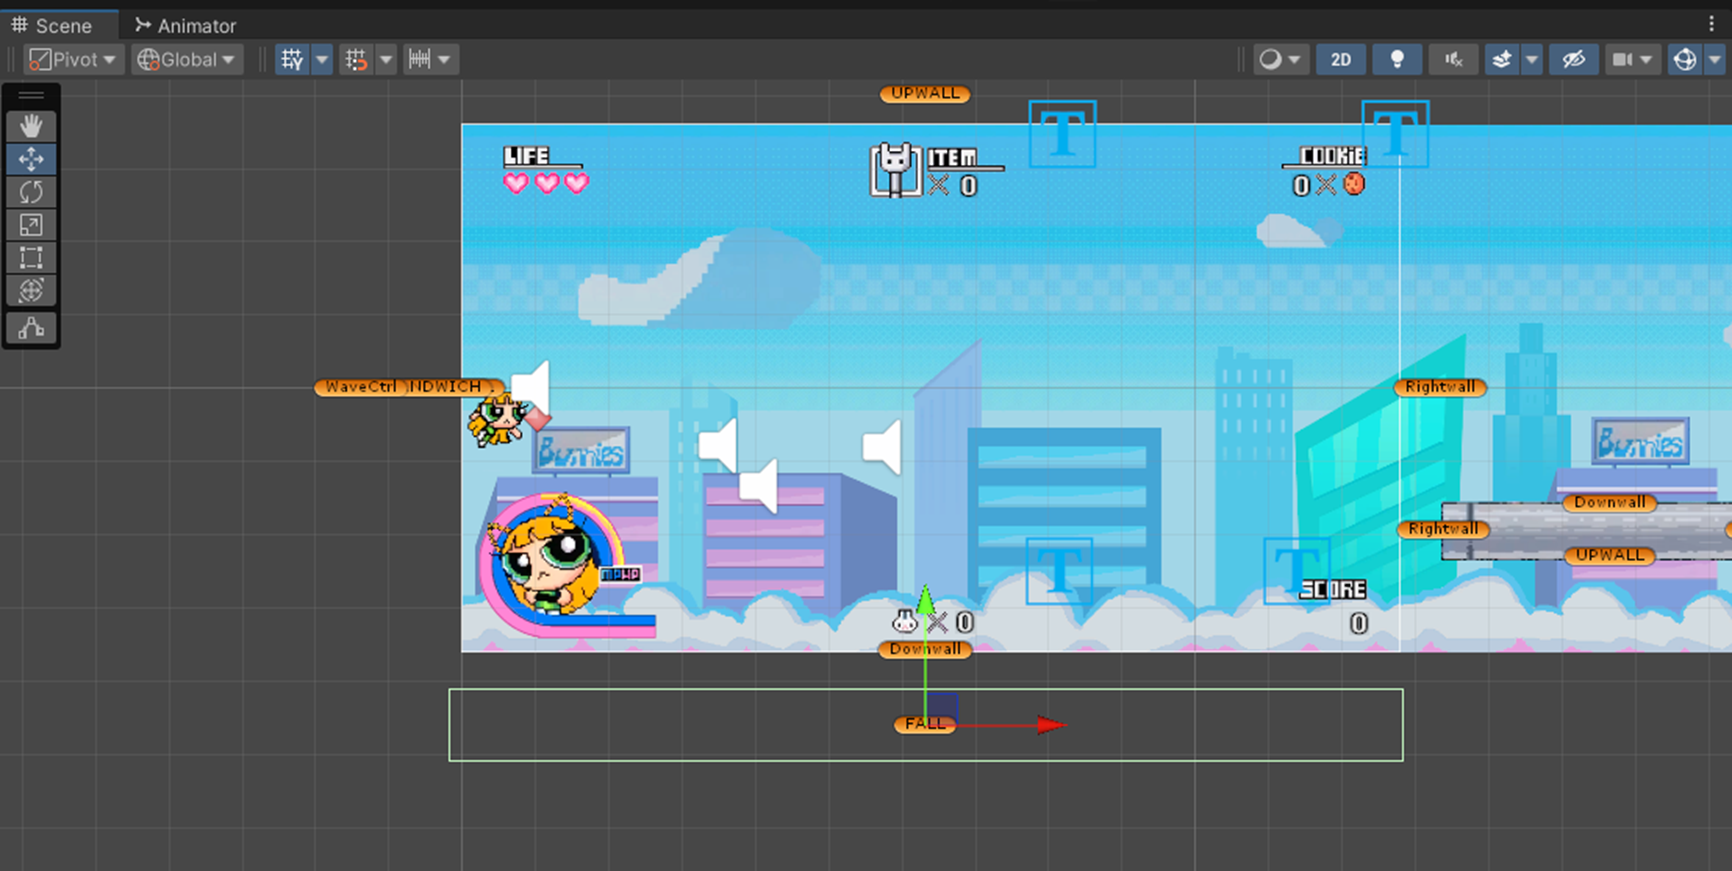Click the red X-axis move arrow
Viewport: 1732px width, 871px height.
coord(1050,725)
